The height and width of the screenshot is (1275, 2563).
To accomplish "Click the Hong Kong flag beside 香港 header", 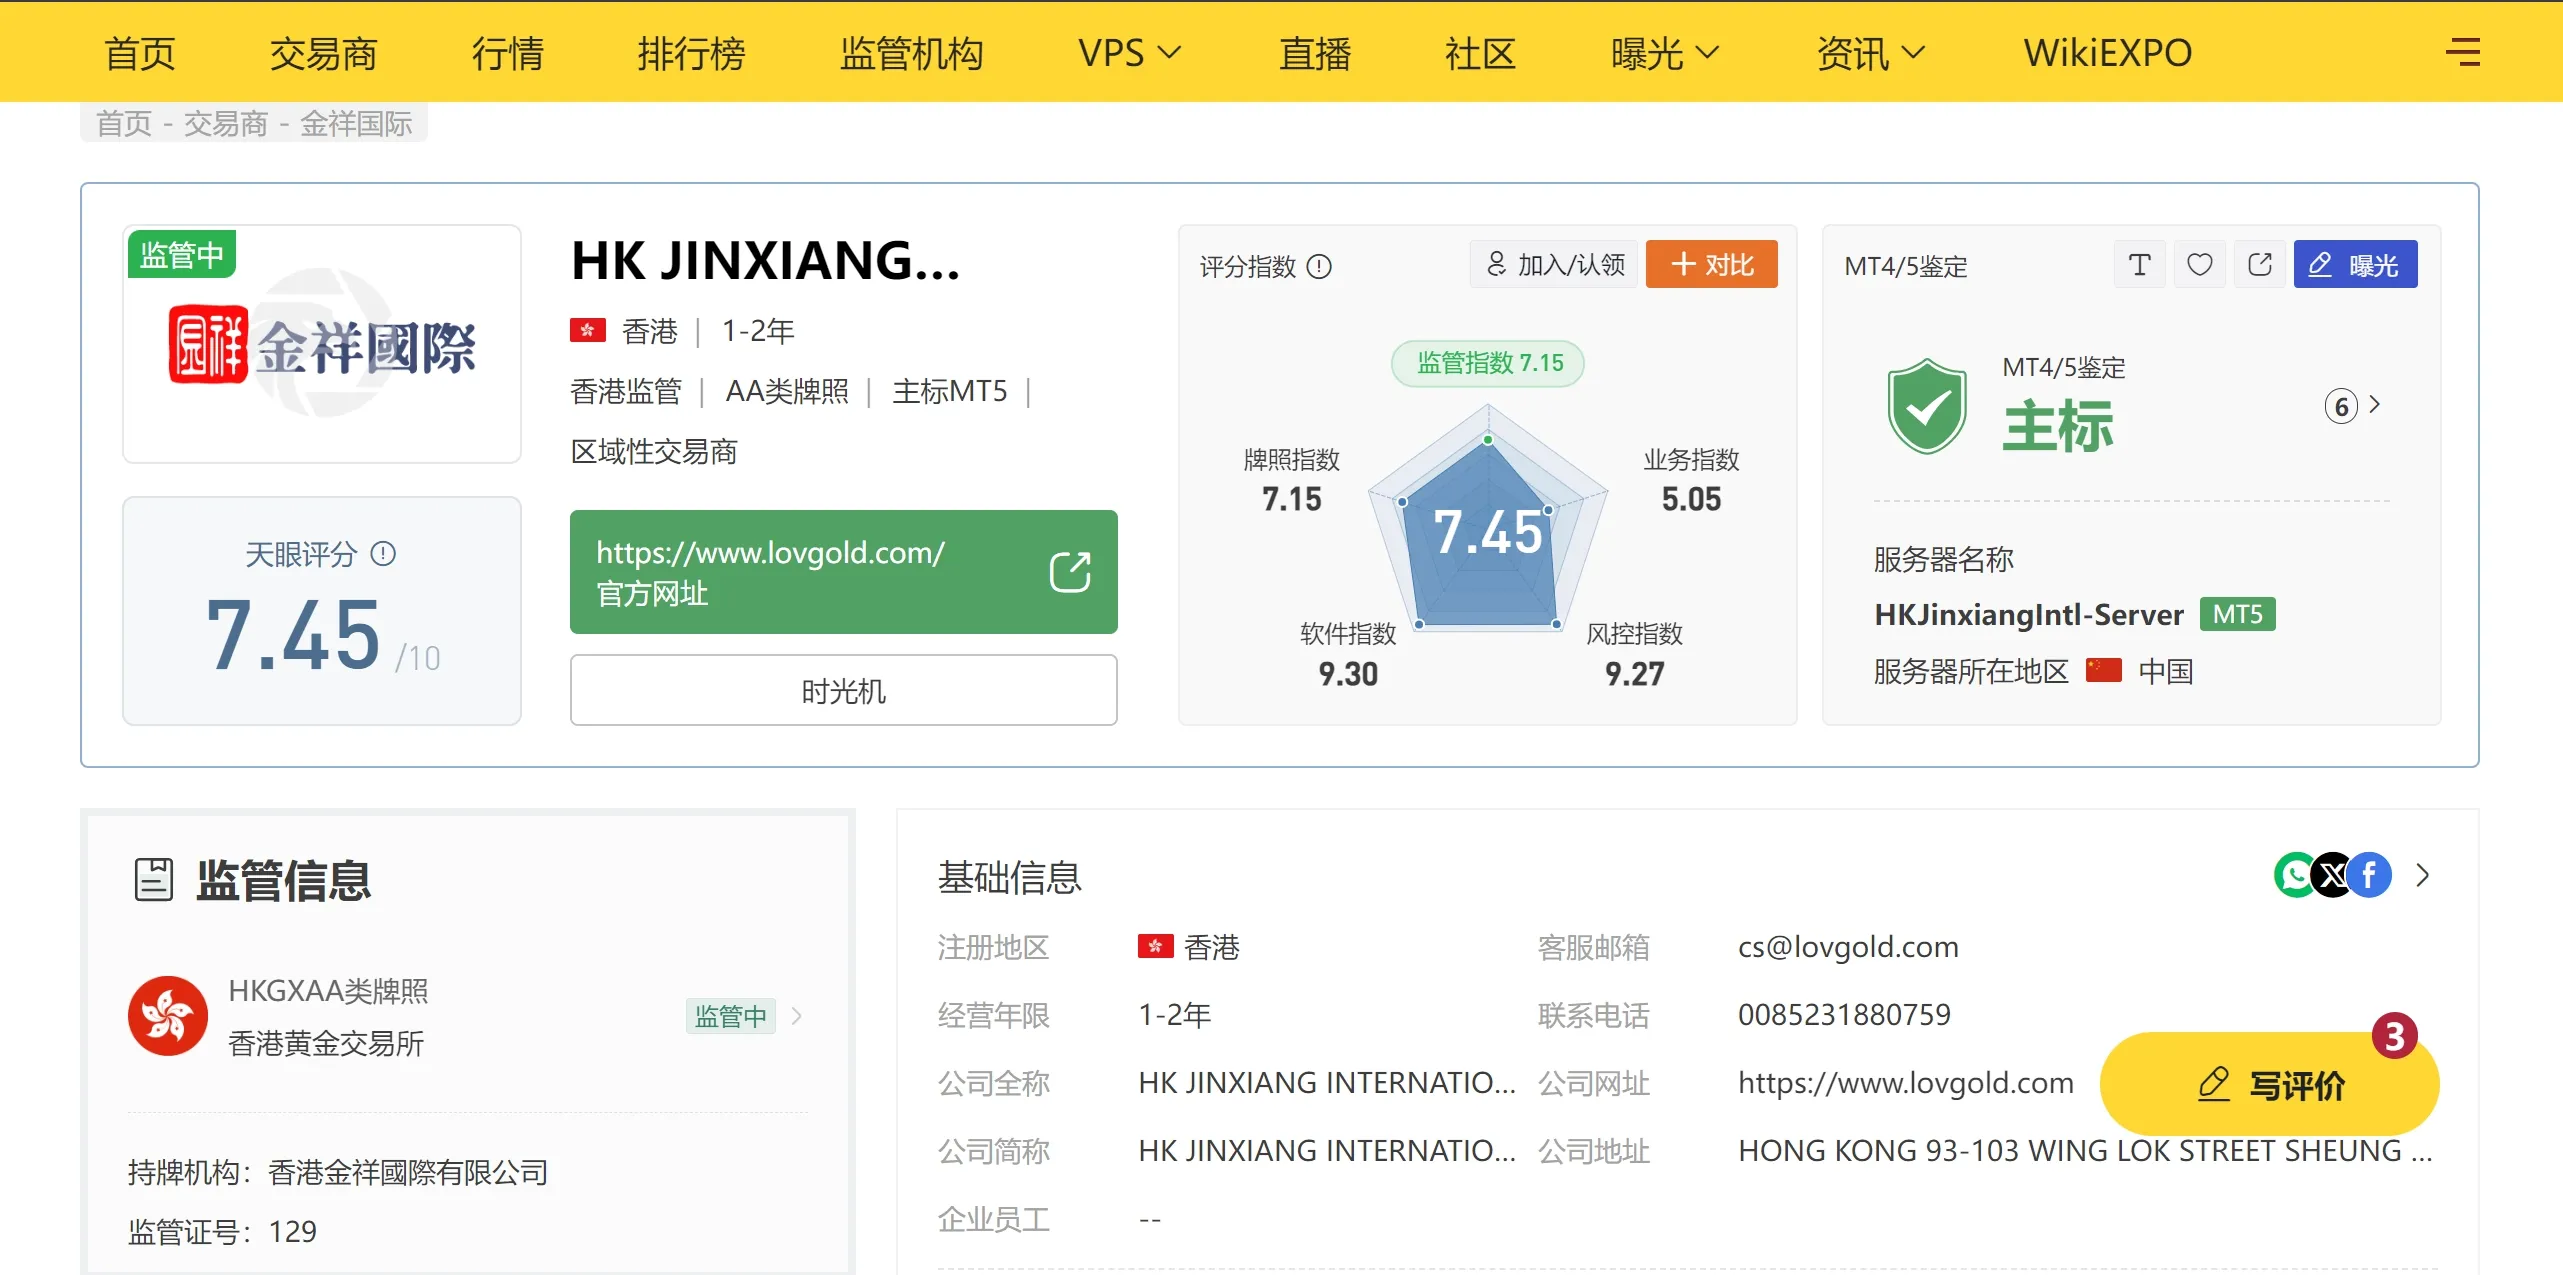I will 588,330.
